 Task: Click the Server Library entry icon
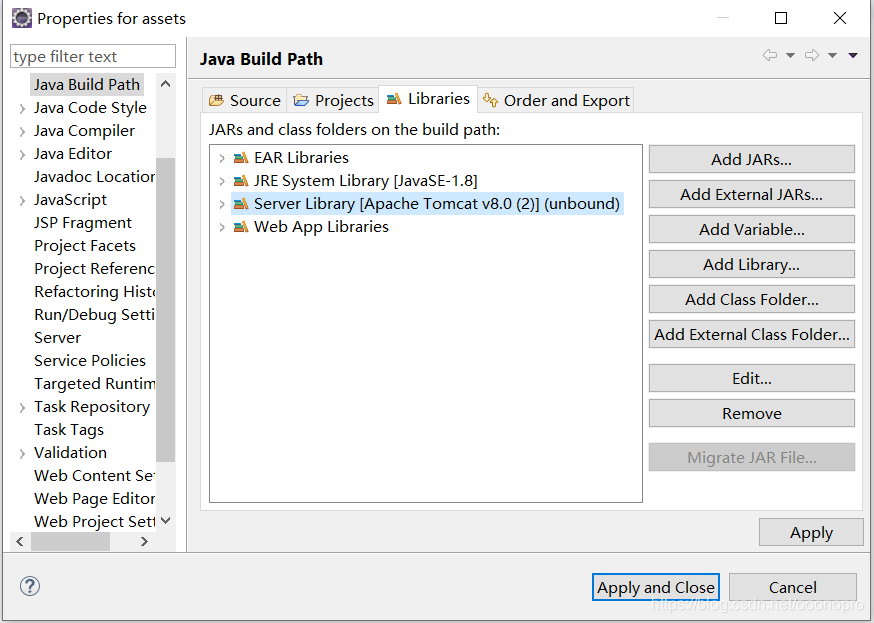pyautogui.click(x=241, y=204)
